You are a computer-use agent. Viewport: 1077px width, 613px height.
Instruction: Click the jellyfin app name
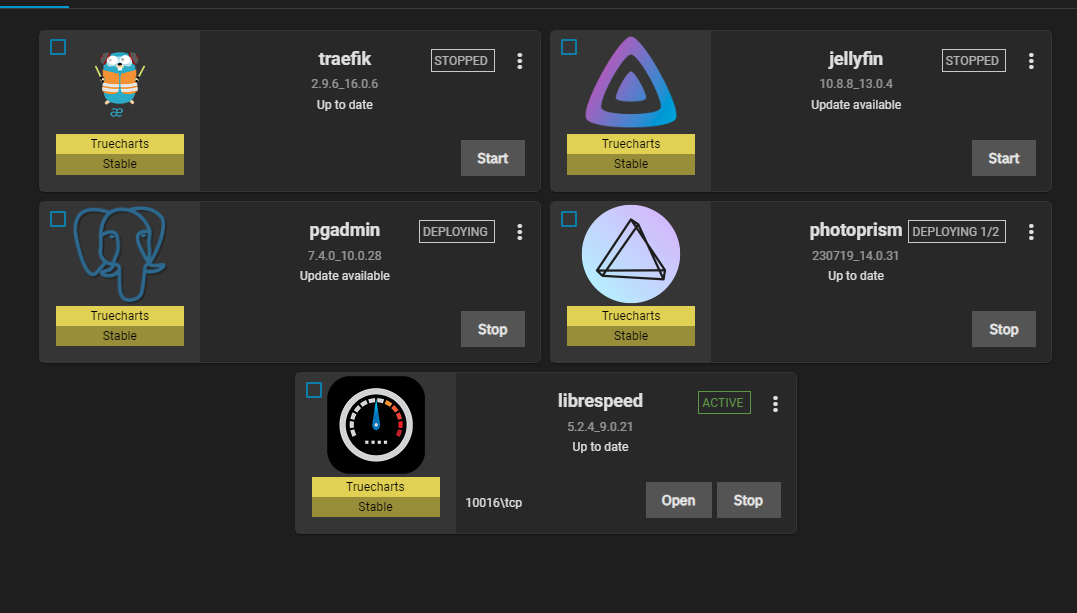856,60
